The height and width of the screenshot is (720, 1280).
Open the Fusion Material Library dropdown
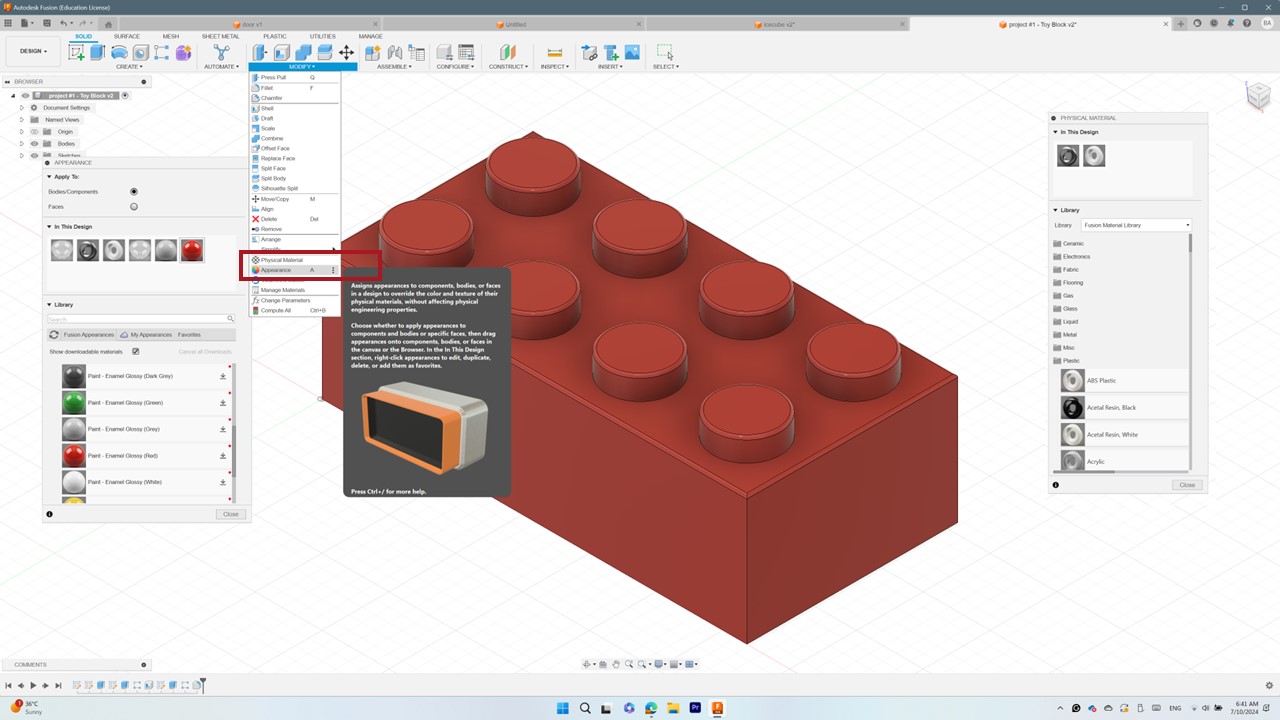tap(1137, 225)
